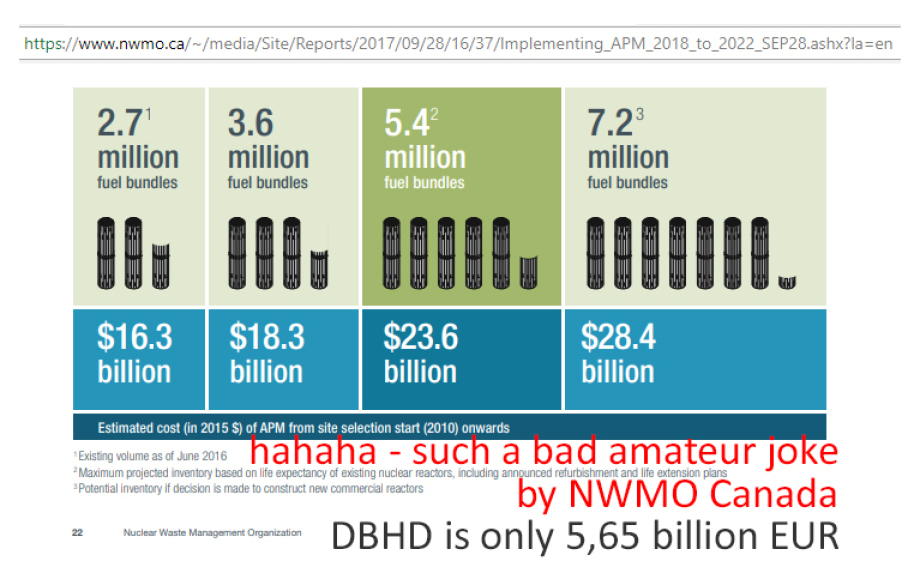The width and height of the screenshot is (920, 567).
Task: Click the red 'by NWMO Canada' text
Action: point(677,493)
